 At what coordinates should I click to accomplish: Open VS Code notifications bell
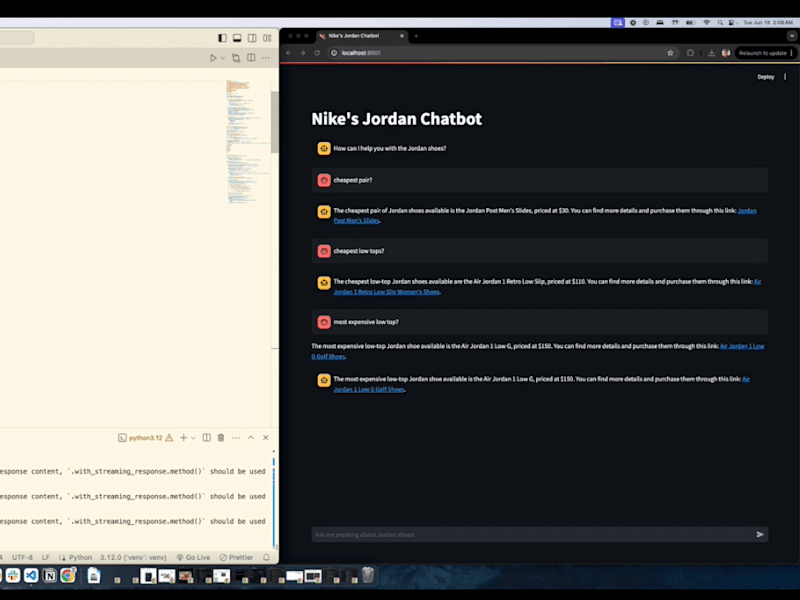(266, 557)
